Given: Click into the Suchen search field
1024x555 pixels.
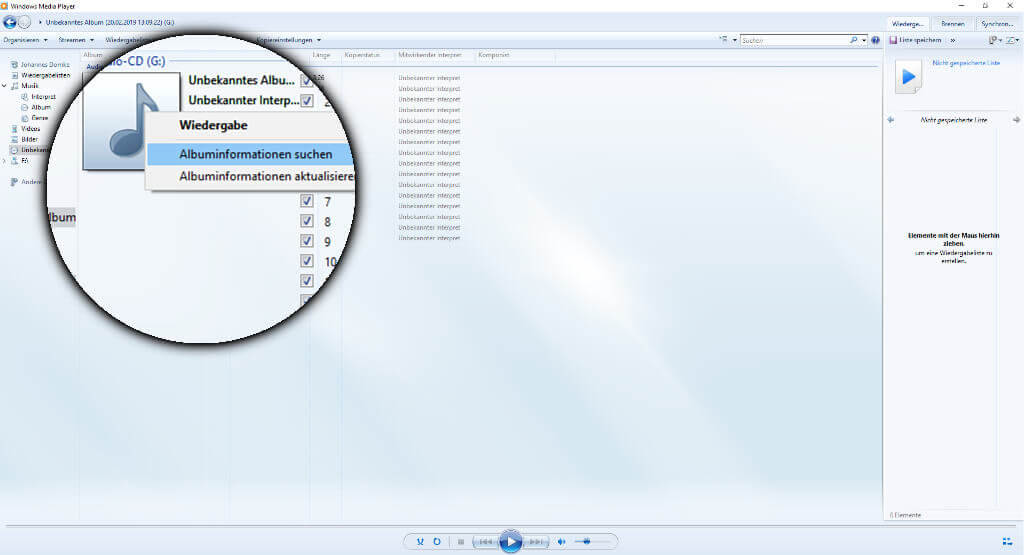Looking at the screenshot, I should (794, 40).
